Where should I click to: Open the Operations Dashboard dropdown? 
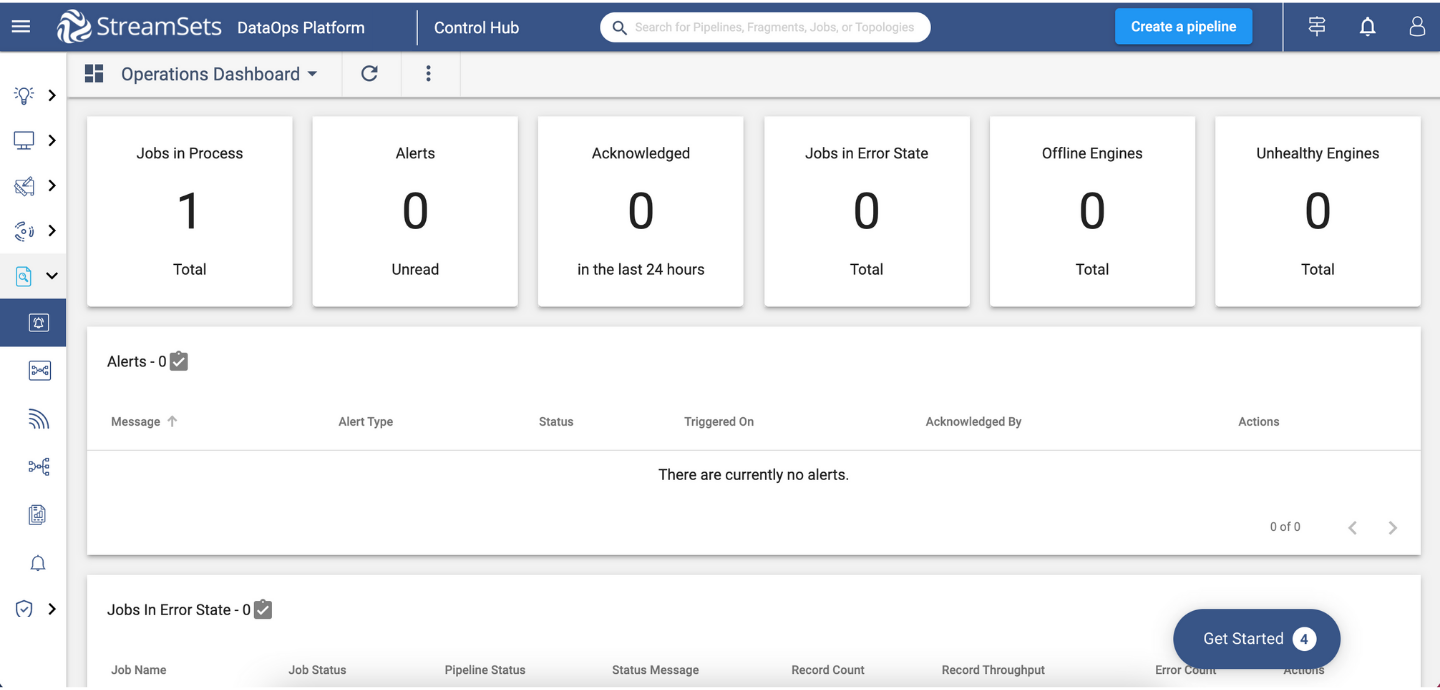tap(218, 74)
